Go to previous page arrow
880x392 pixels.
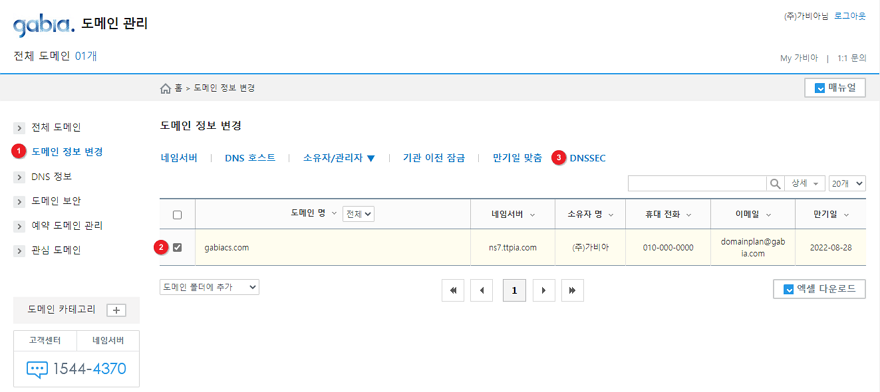[482, 290]
